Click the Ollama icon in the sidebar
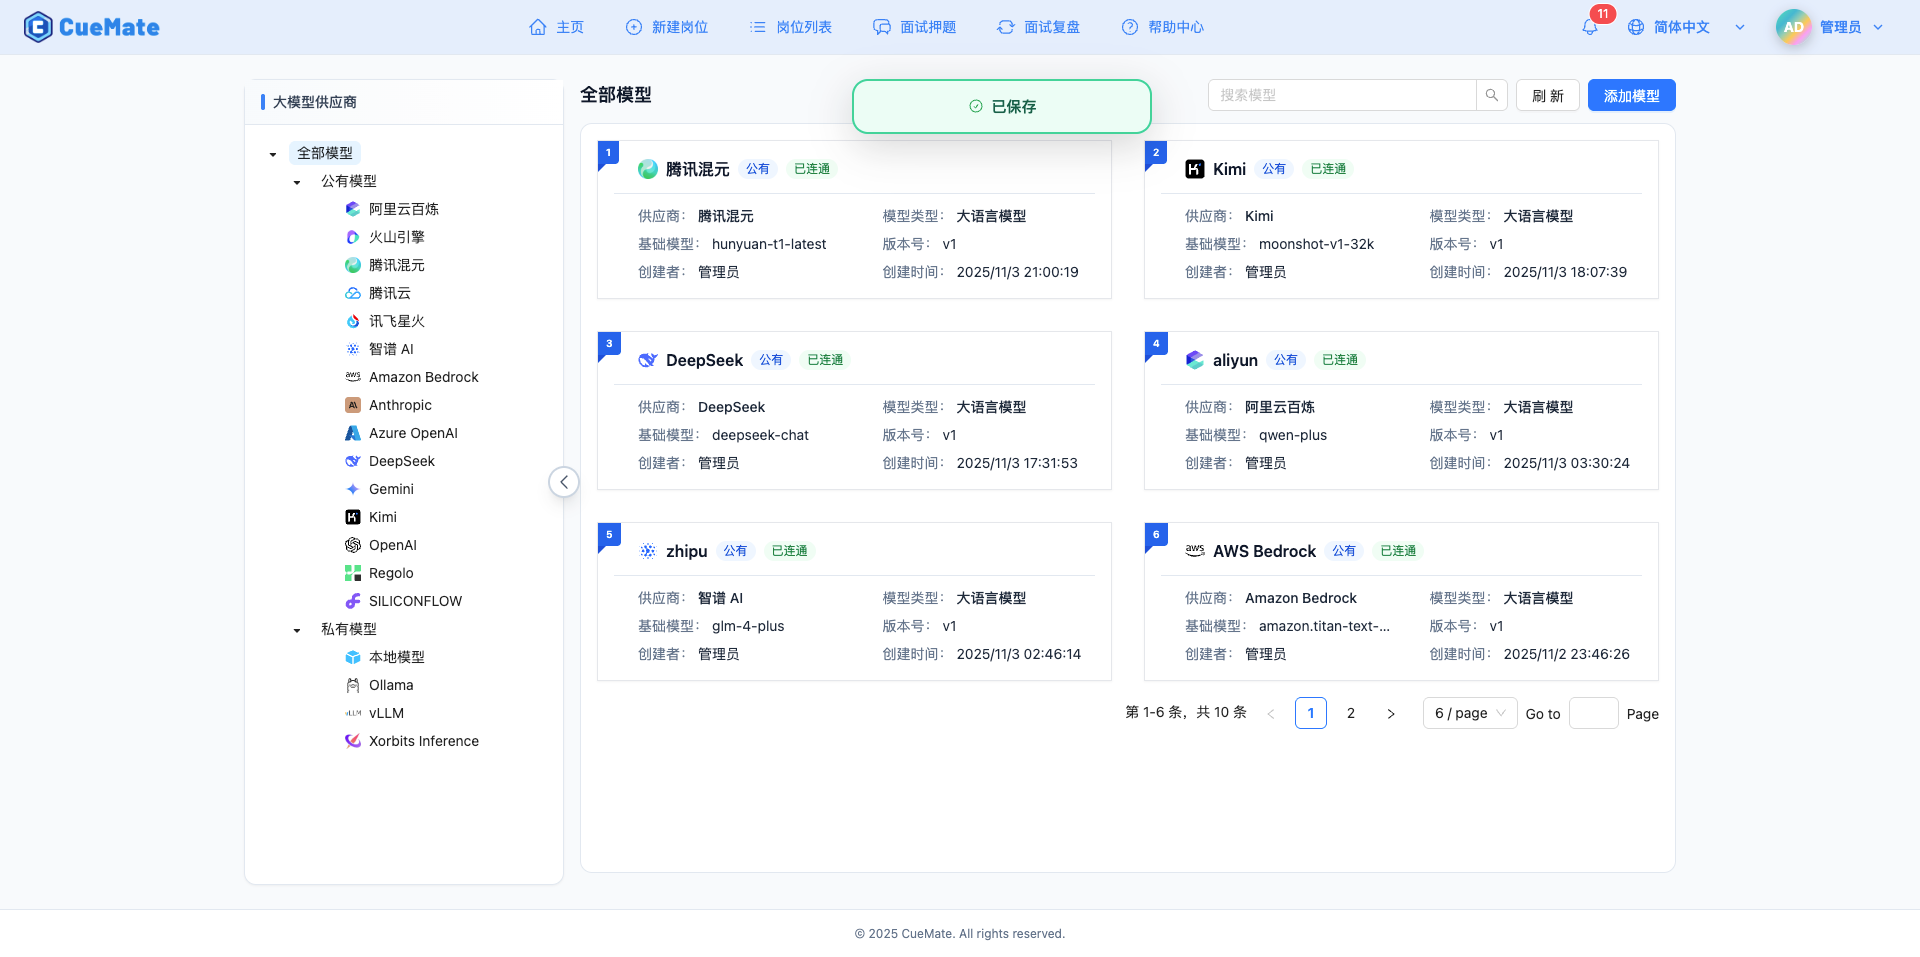Image resolution: width=1920 pixels, height=957 pixels. [352, 685]
